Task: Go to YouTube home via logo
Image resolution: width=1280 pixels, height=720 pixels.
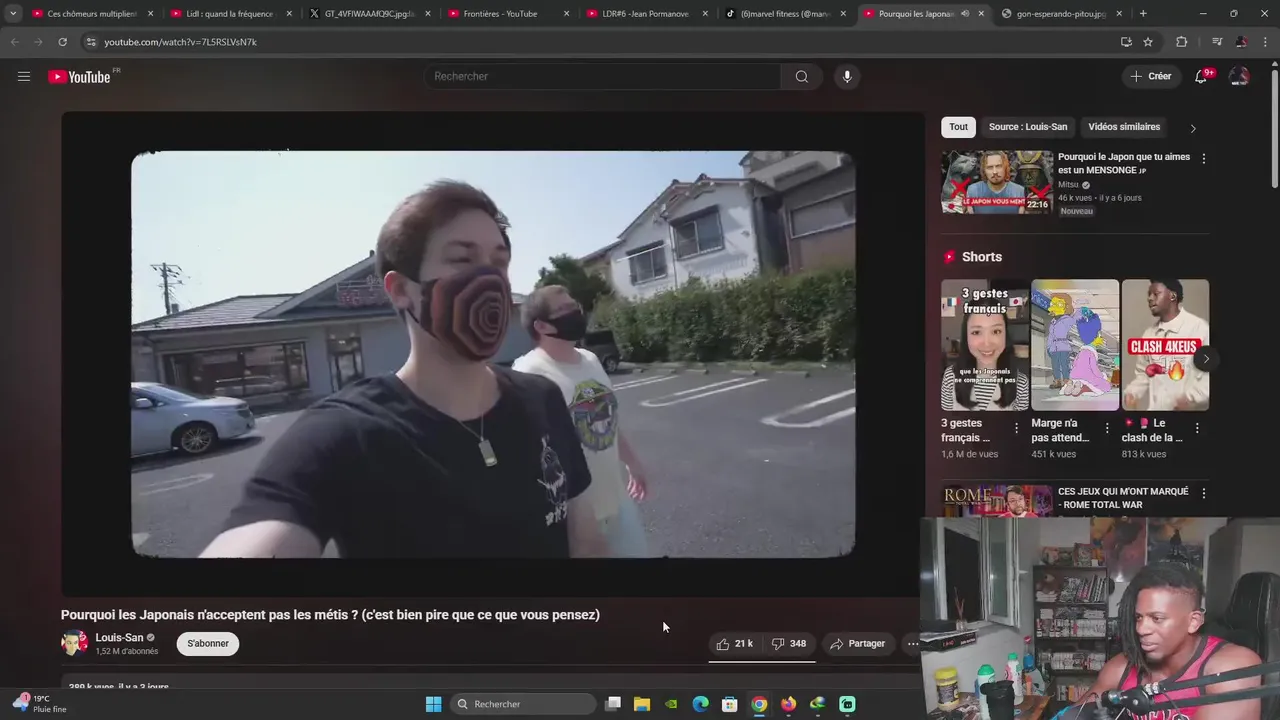Action: [x=79, y=77]
